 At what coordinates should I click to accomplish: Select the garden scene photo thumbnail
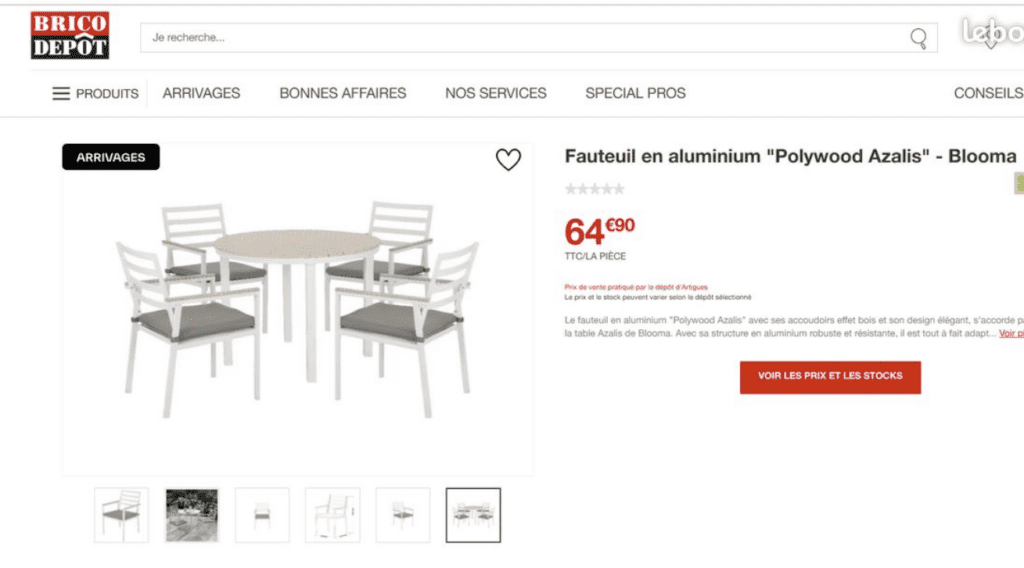click(x=192, y=515)
